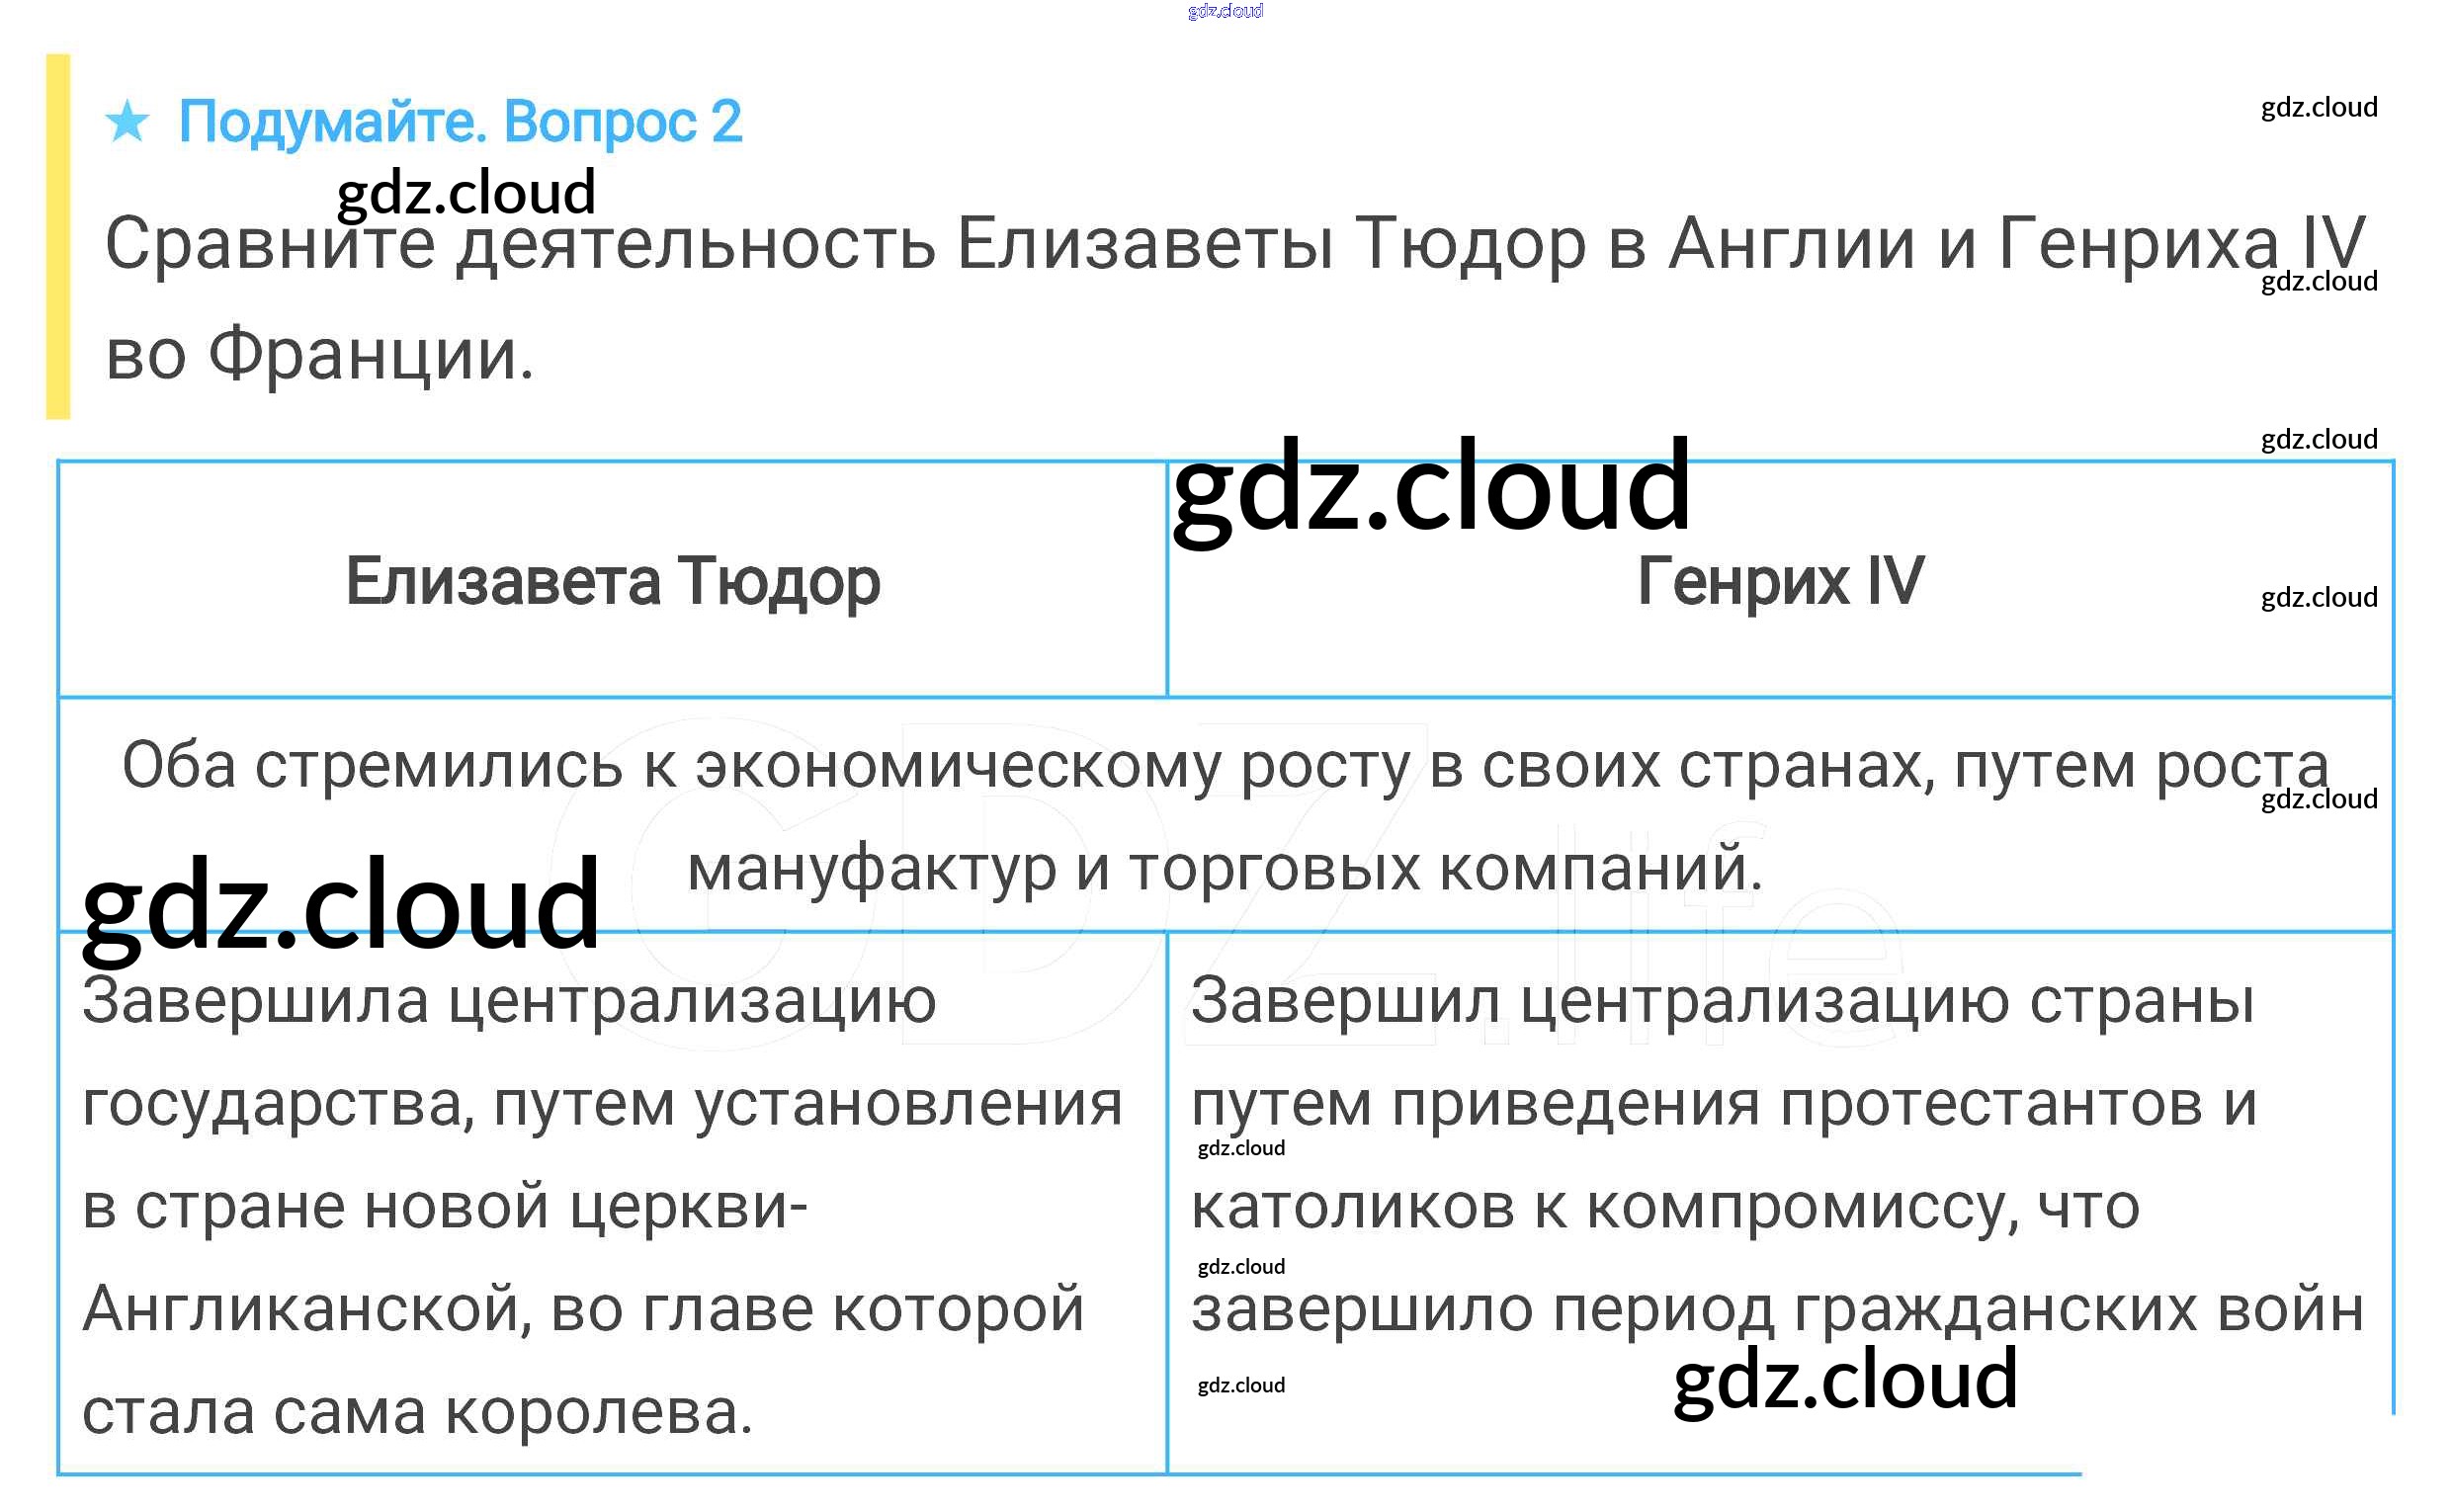Viewport: 2452px width, 1512px height.
Task: Click the heading 'Подумайте. Вопрос 2'
Action: (x=460, y=122)
